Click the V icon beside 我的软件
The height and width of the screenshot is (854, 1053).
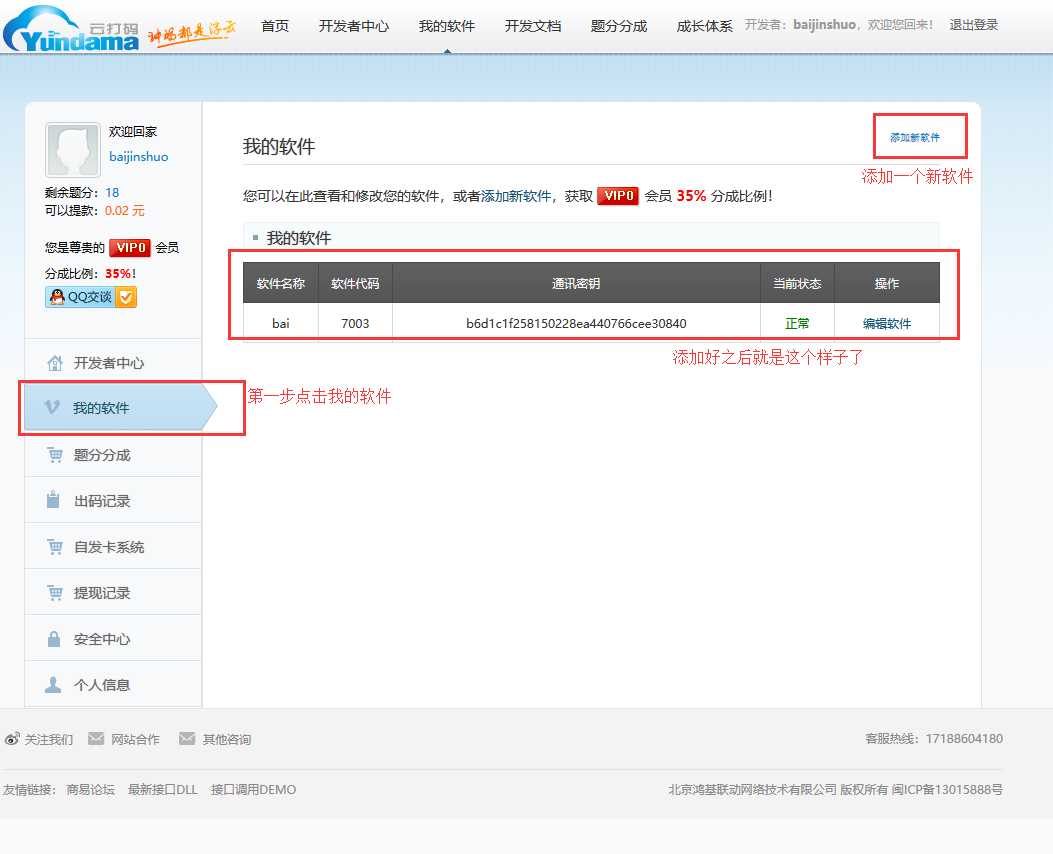click(52, 407)
